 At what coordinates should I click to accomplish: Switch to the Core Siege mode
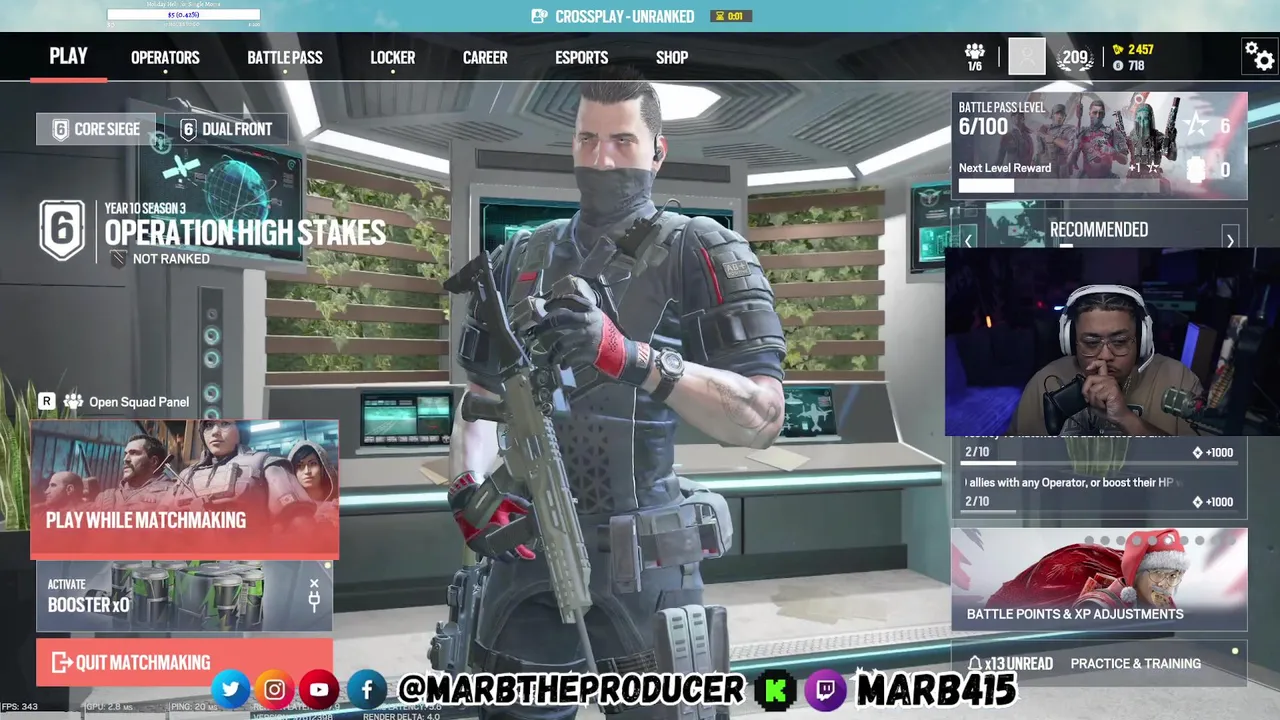coord(96,129)
